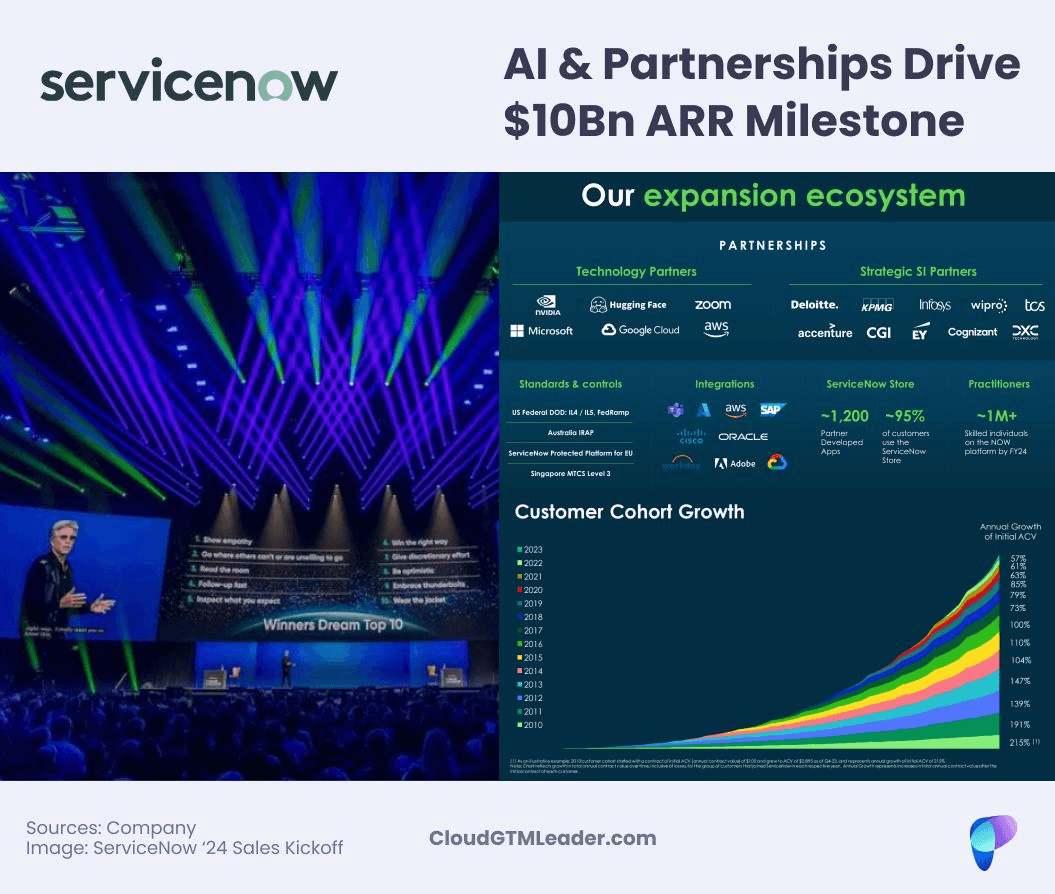Click the '147%' growth label
Image resolution: width=1055 pixels, height=894 pixels.
coord(1020,681)
